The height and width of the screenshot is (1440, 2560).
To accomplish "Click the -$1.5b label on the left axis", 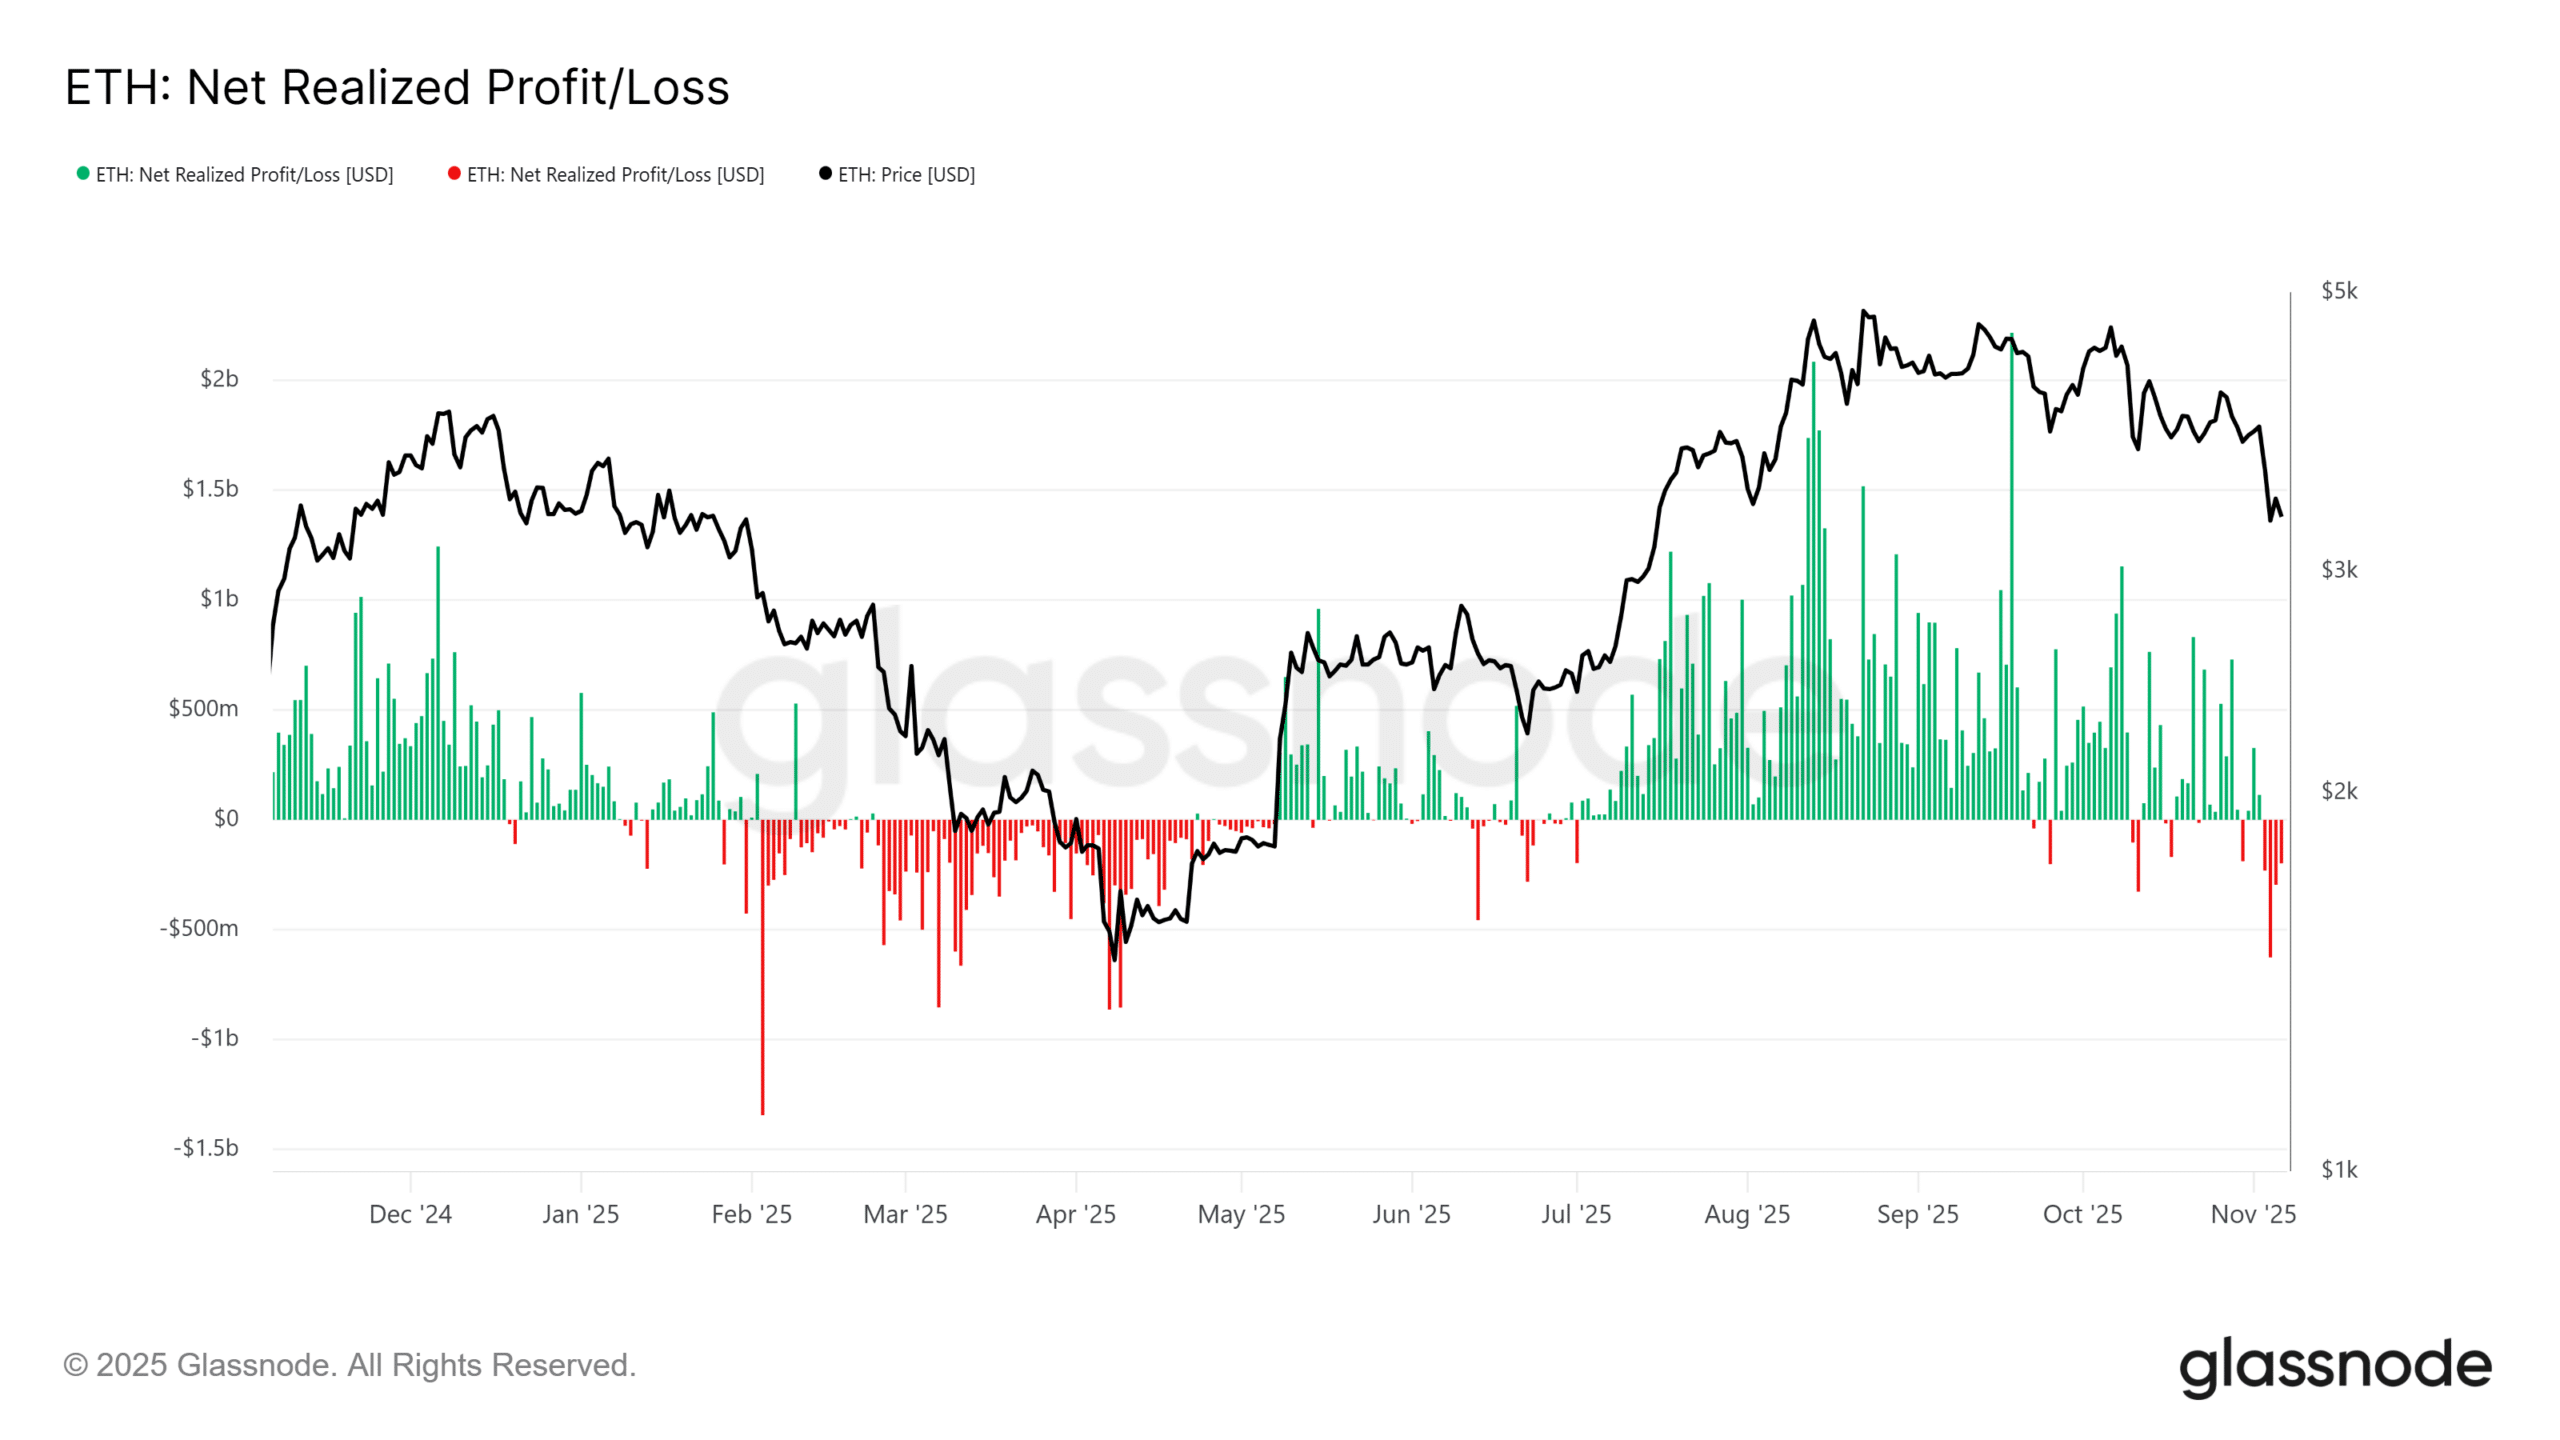I will pos(206,1148).
